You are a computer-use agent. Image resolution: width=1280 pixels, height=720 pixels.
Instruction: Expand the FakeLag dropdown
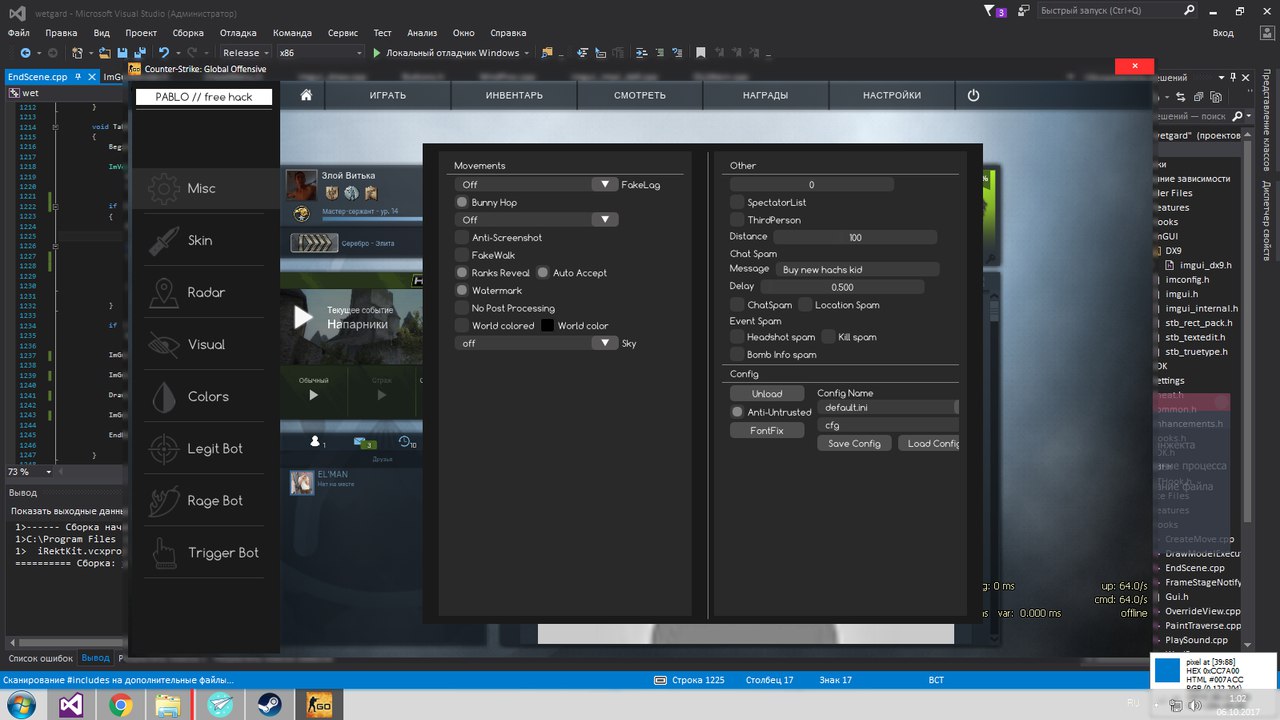[605, 185]
